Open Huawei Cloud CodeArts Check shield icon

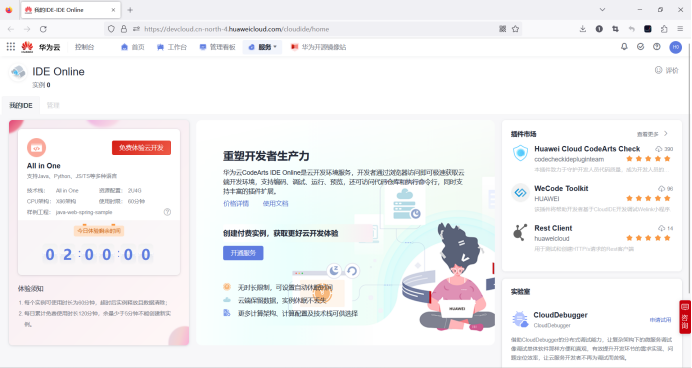[520, 153]
